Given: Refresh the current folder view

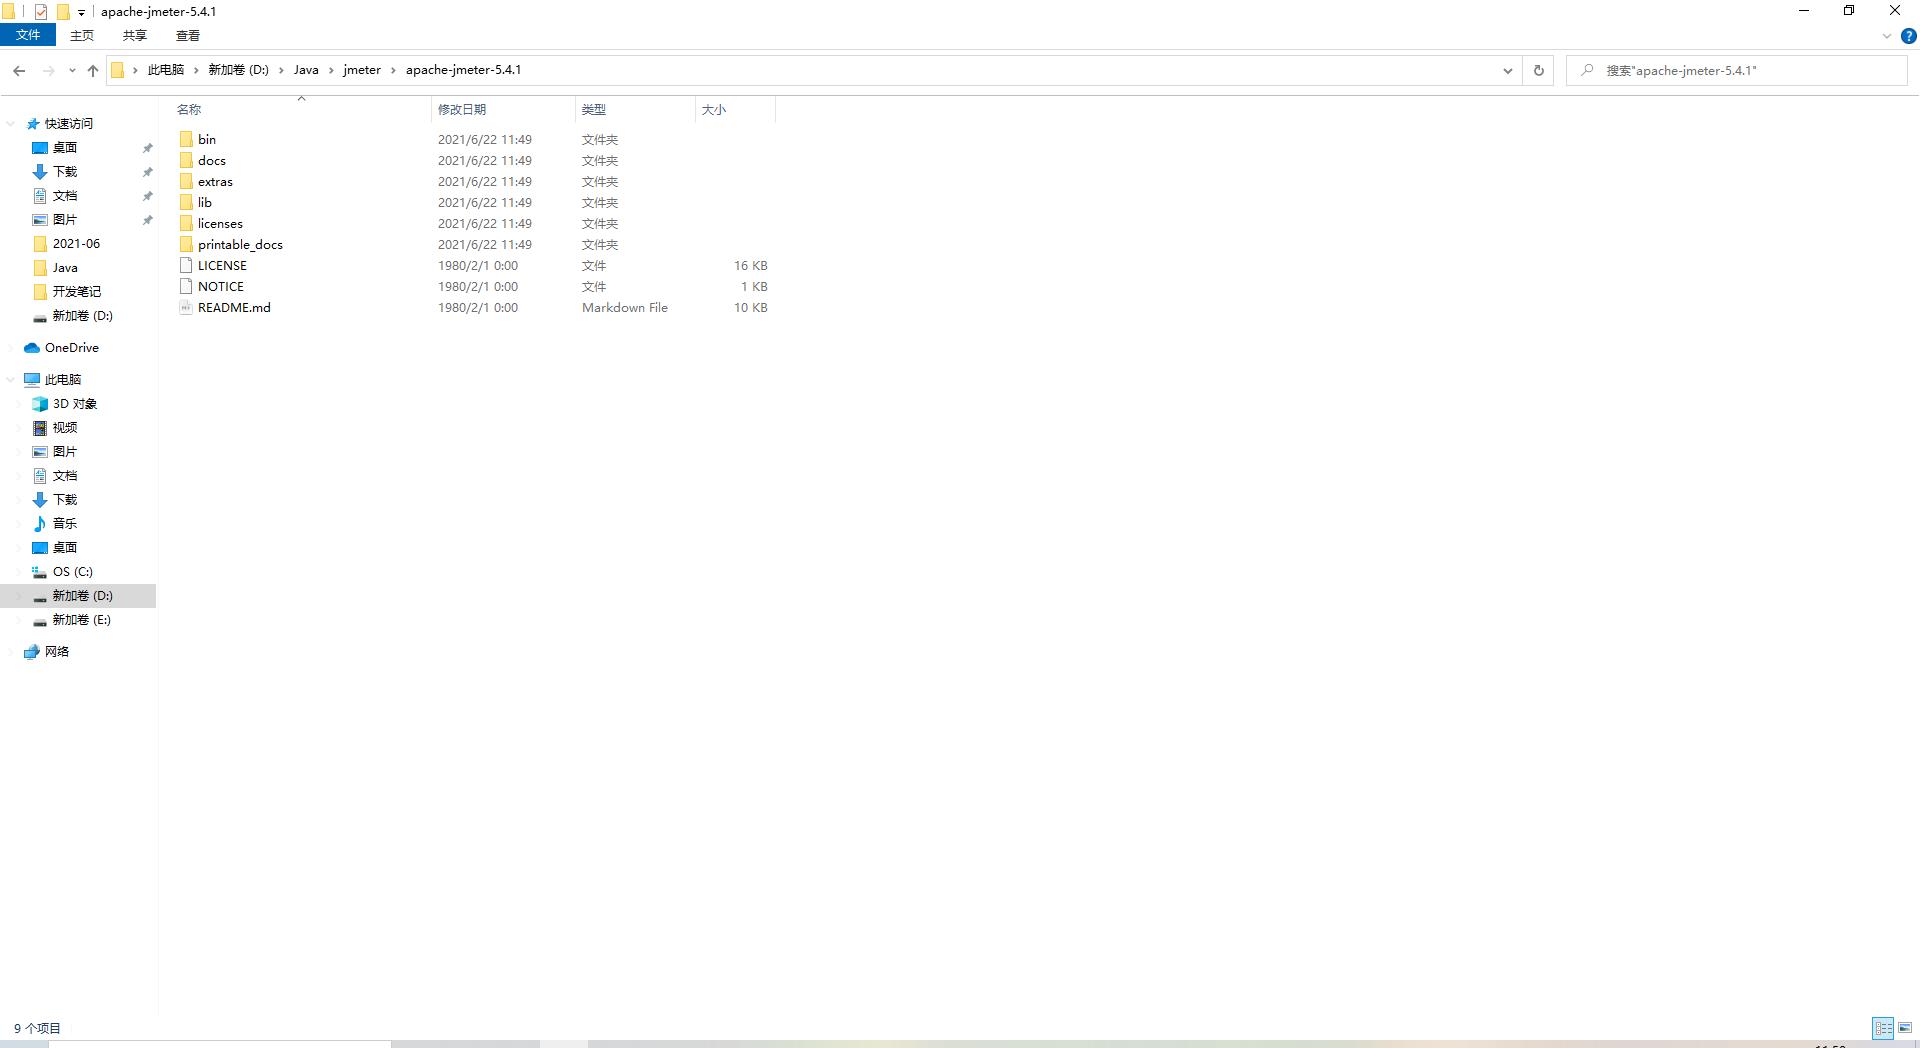Looking at the screenshot, I should pyautogui.click(x=1538, y=70).
